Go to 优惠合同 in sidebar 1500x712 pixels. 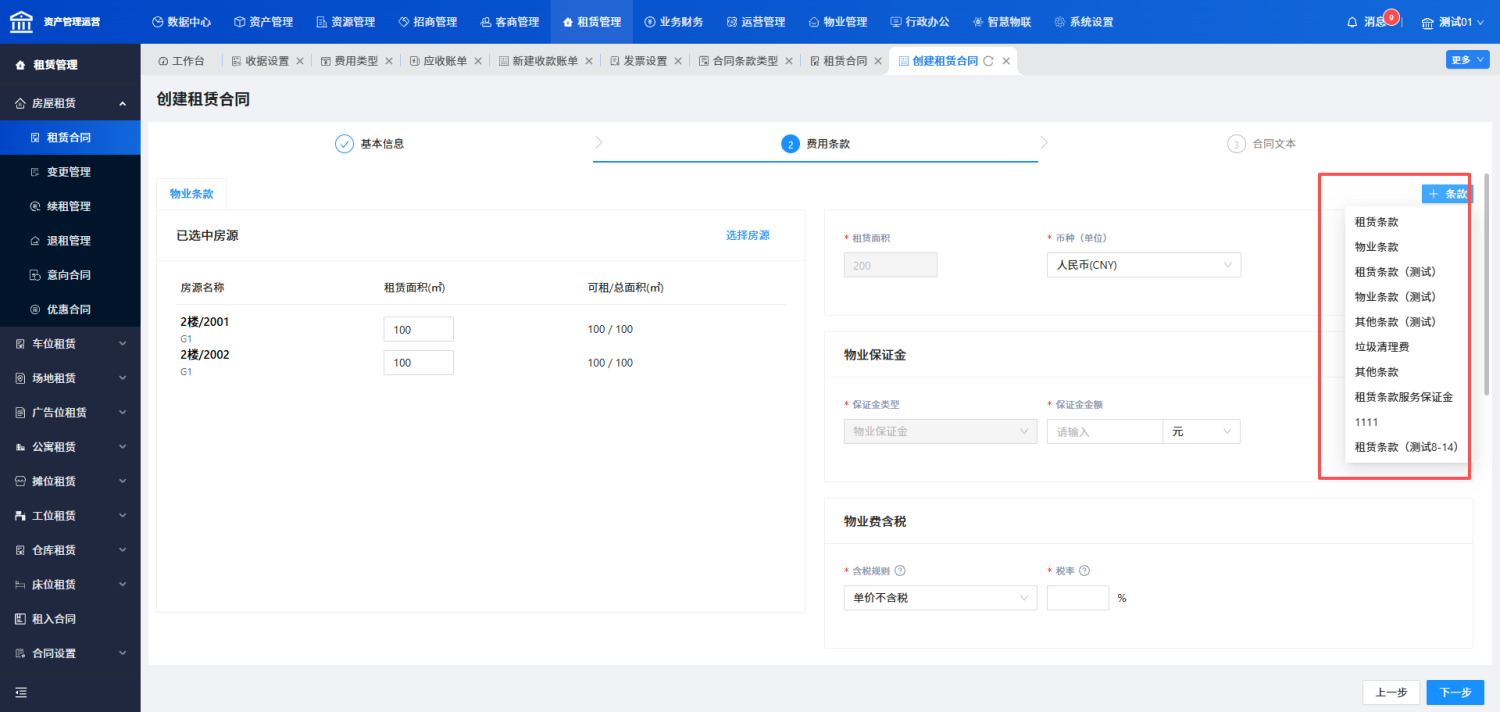click(70, 309)
